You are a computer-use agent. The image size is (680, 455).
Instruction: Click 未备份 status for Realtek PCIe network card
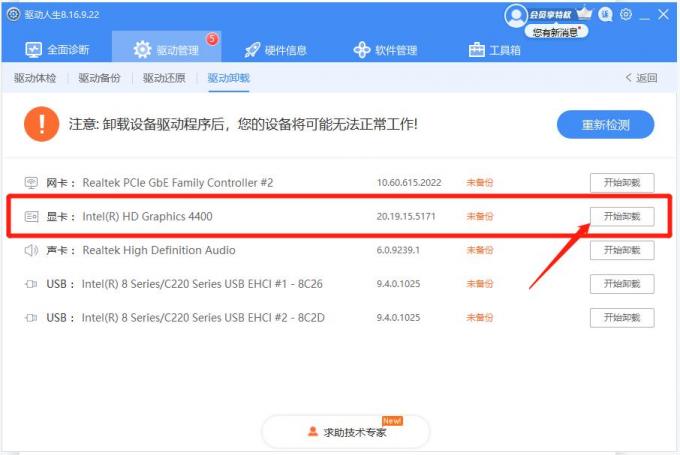(480, 183)
